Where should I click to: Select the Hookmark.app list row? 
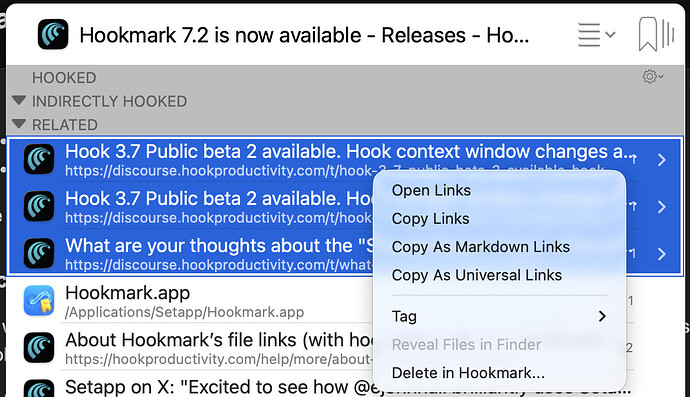345,301
